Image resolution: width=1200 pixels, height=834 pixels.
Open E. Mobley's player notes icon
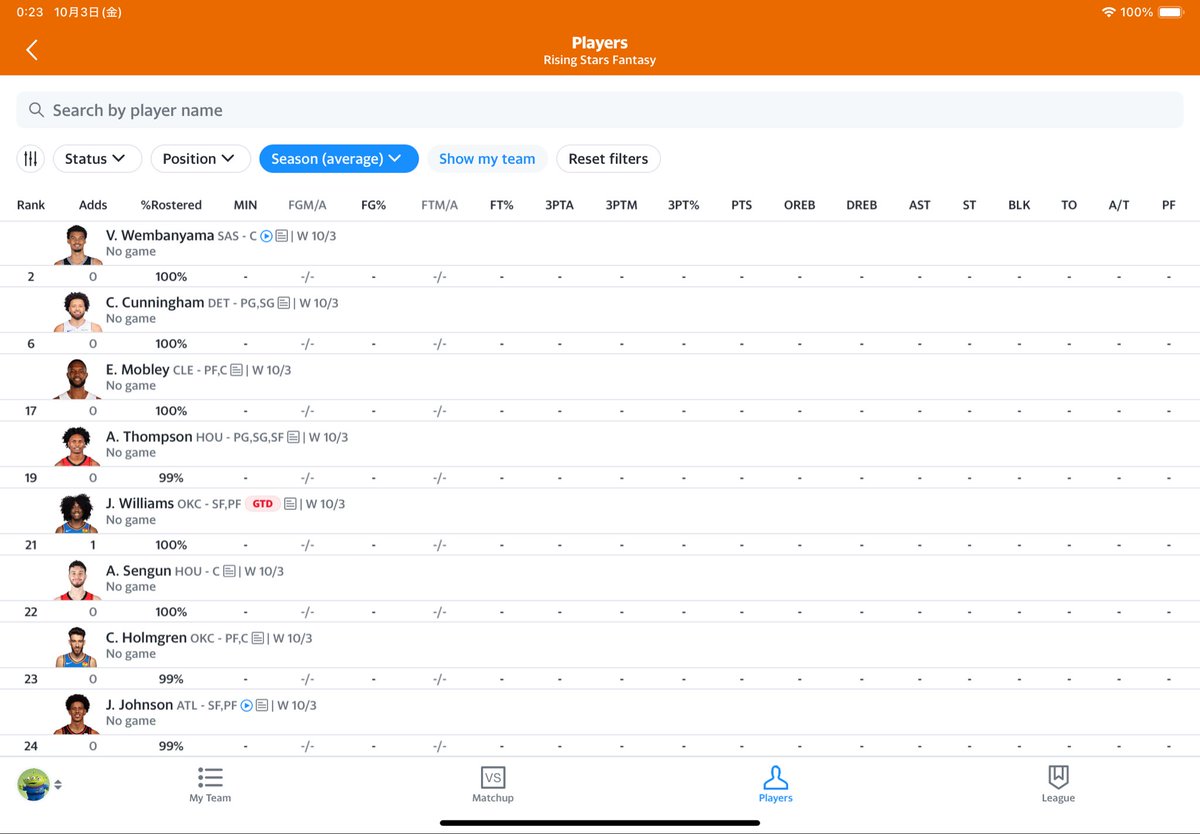click(237, 370)
